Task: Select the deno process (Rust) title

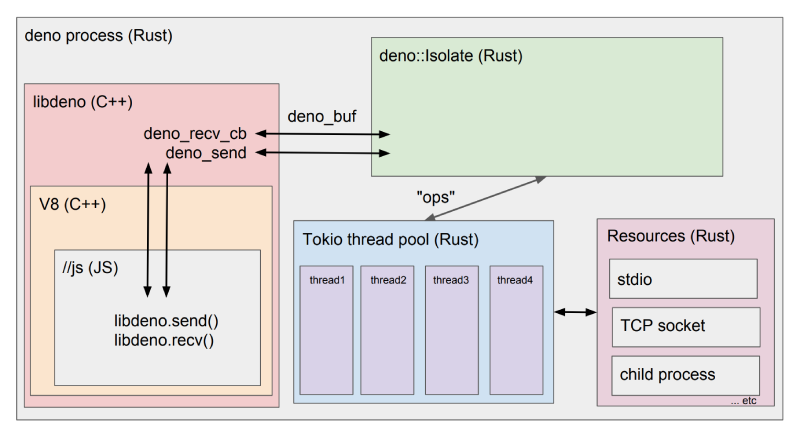Action: coord(98,36)
